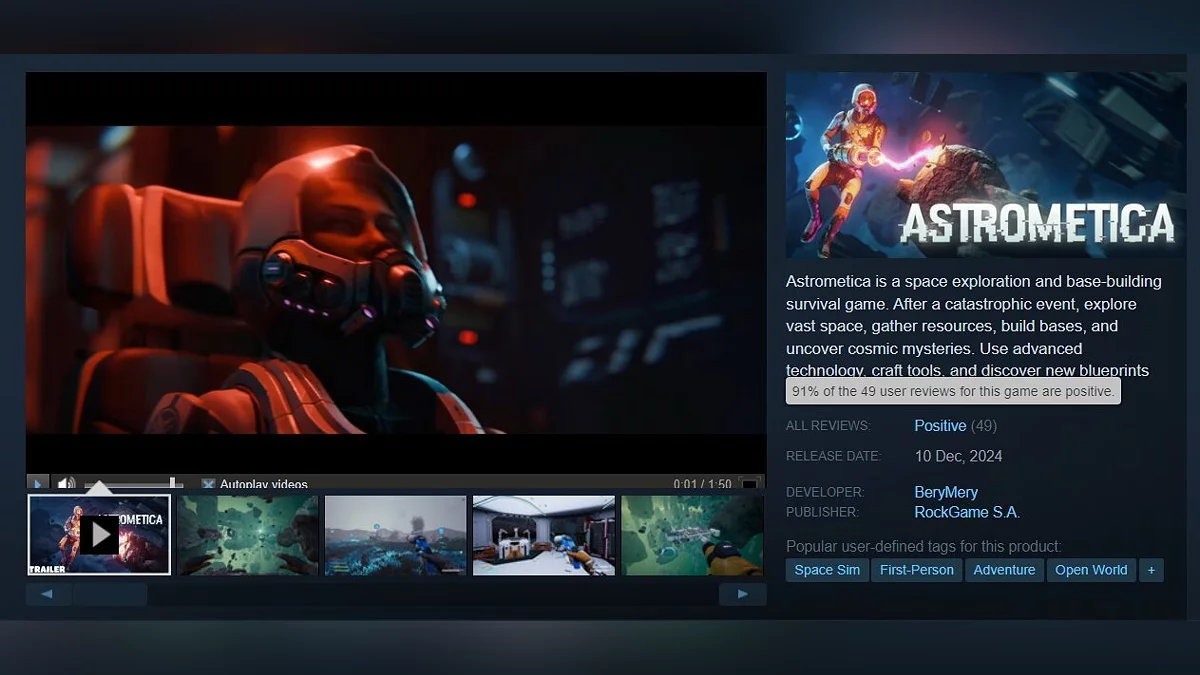This screenshot has height=675, width=1200.
Task: Open the asteroid field screenshot thumbnail
Action: pos(247,535)
